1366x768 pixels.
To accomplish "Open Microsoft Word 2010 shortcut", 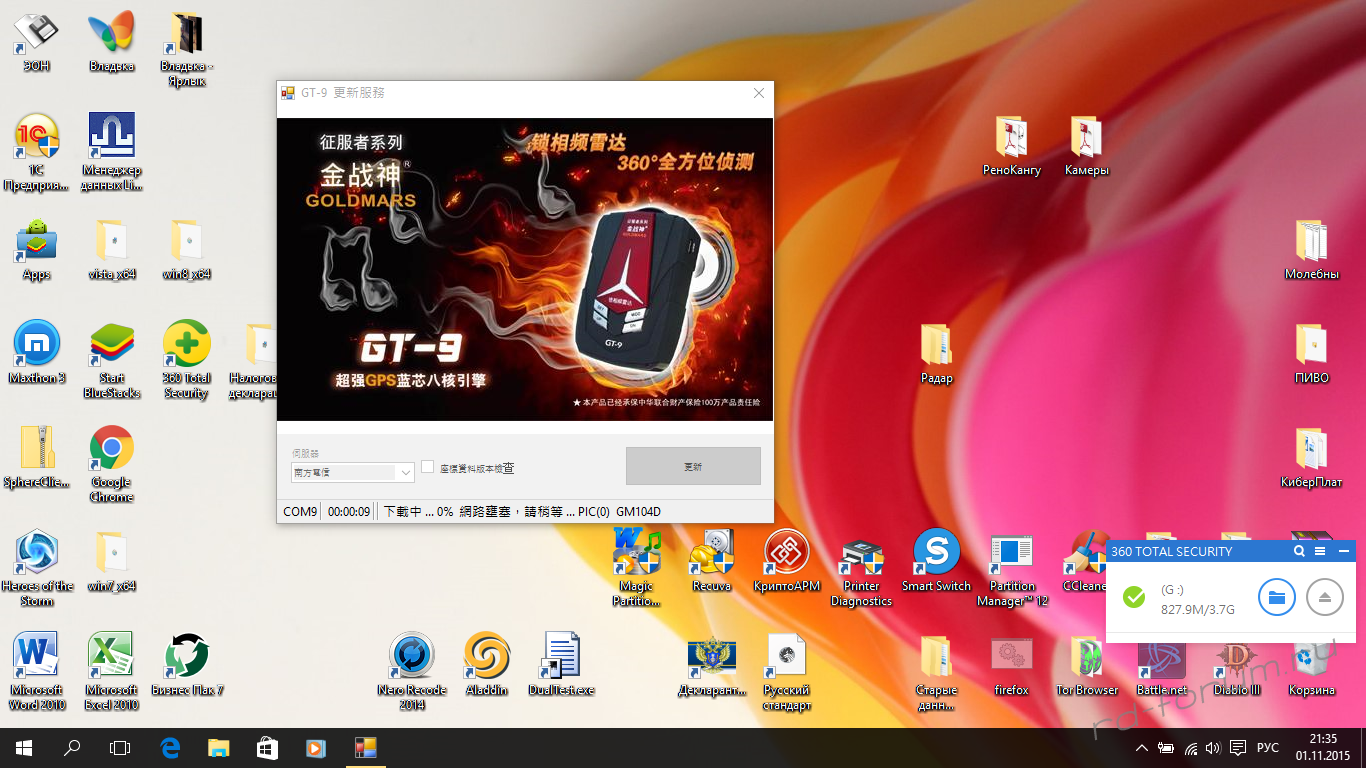I will point(37,657).
